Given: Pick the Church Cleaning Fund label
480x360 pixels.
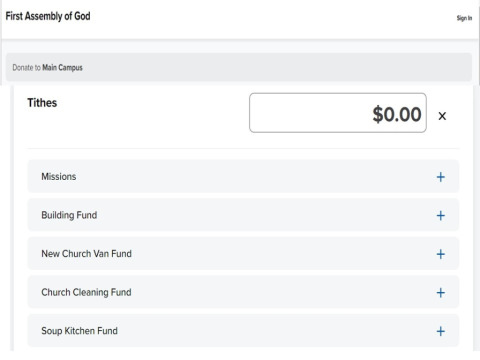Looking at the screenshot, I should point(86,292).
